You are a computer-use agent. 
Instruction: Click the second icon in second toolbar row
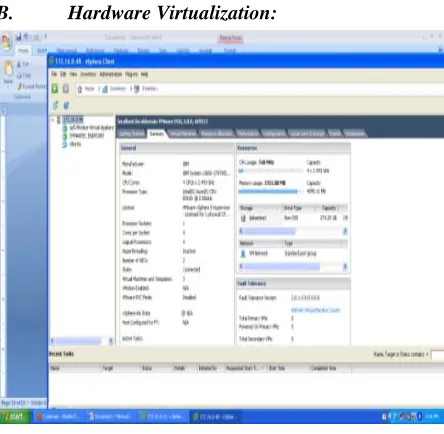66,106
